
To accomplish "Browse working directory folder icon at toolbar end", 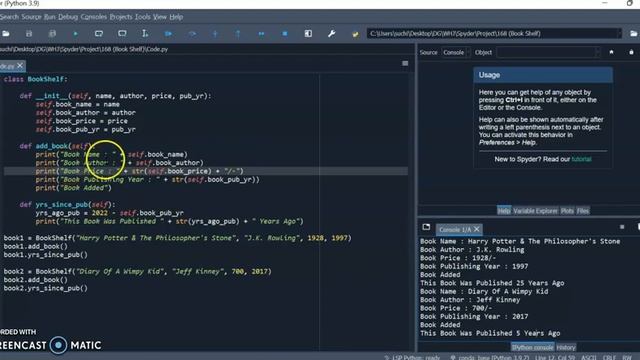I will click(634, 33).
